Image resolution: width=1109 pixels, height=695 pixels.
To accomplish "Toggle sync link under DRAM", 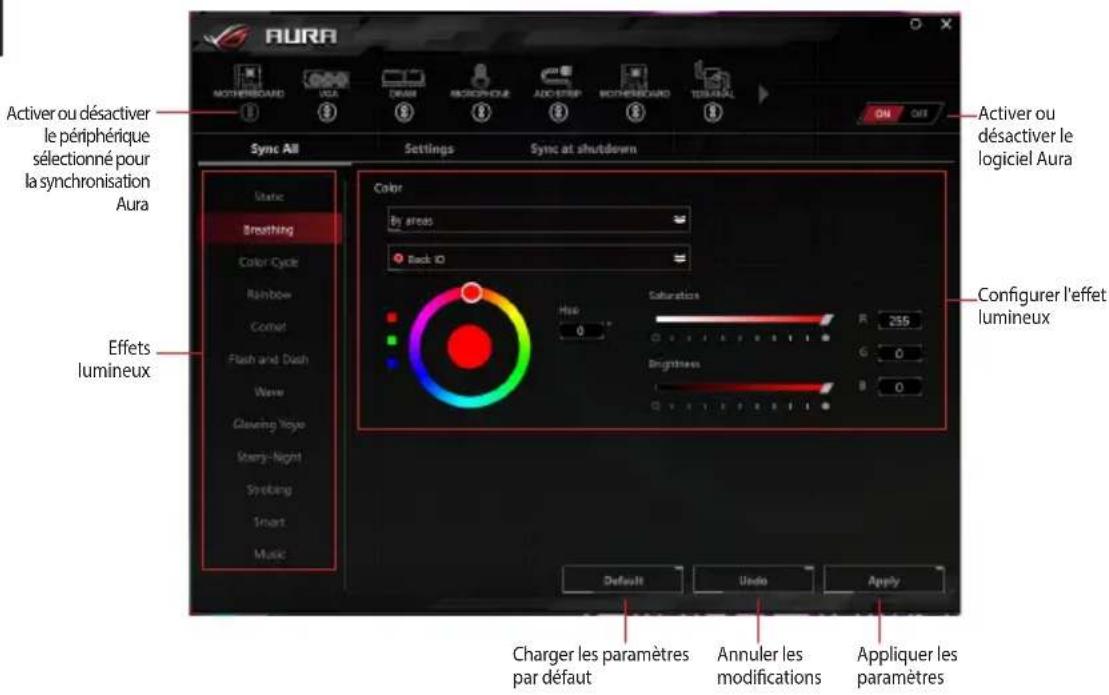I will tap(404, 112).
